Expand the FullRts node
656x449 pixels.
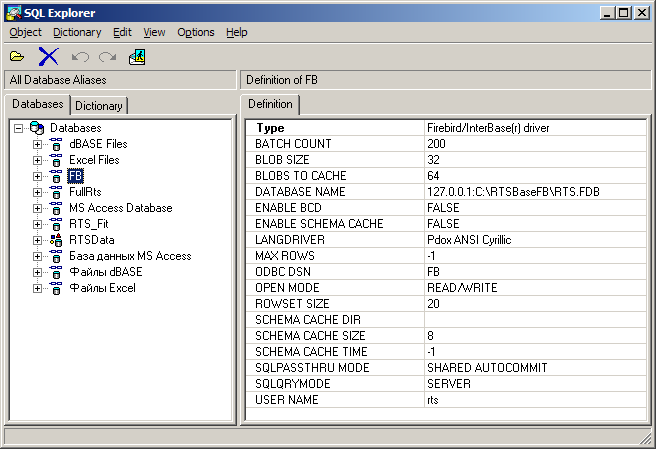click(37, 192)
